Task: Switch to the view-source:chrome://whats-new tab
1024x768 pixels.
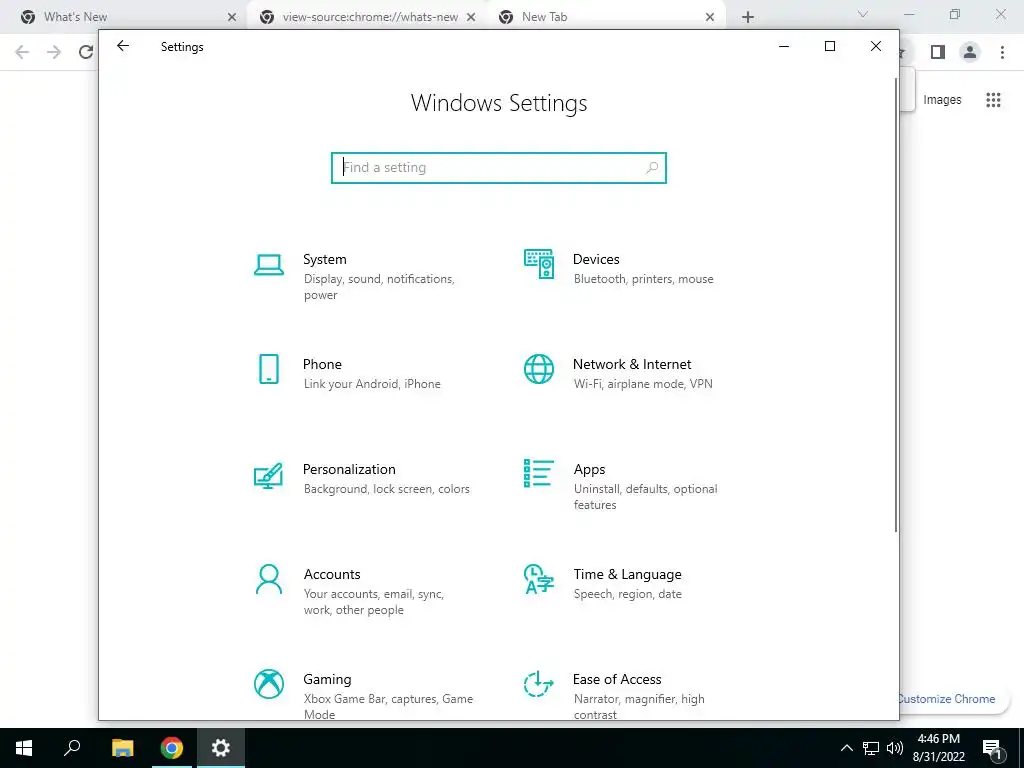Action: click(369, 17)
